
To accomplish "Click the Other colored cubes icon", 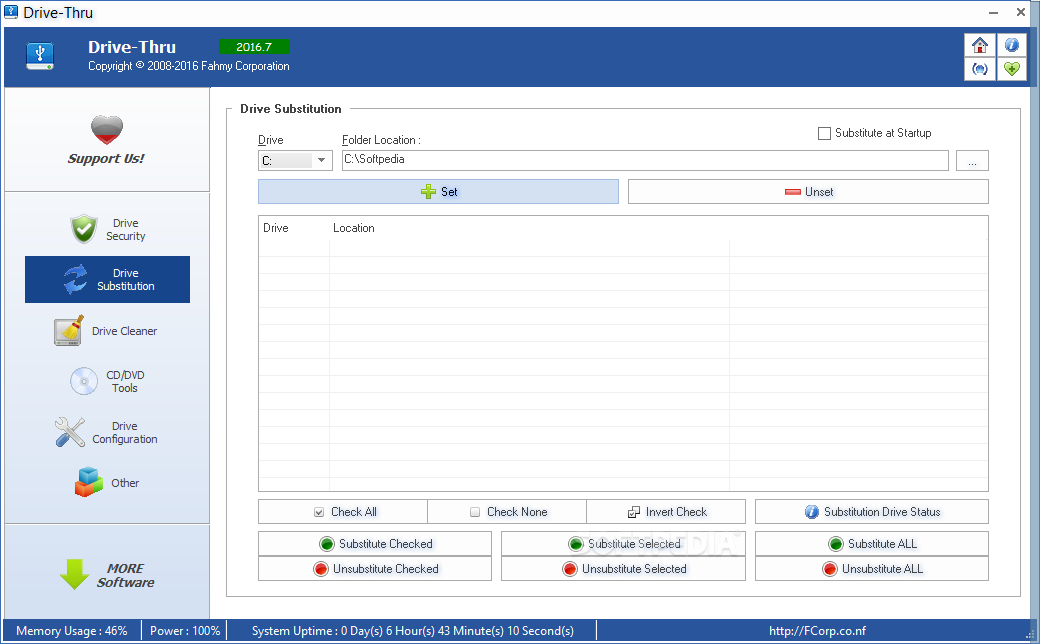I will point(88,482).
